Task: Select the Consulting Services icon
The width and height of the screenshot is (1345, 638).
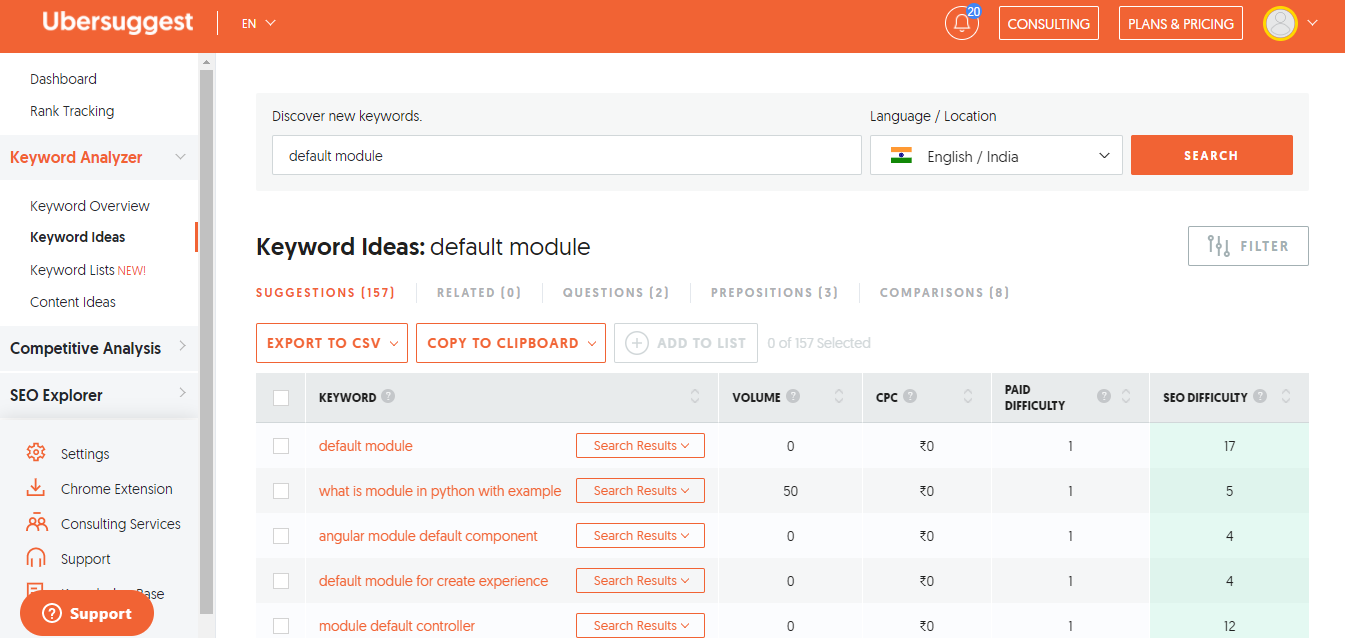Action: click(36, 523)
